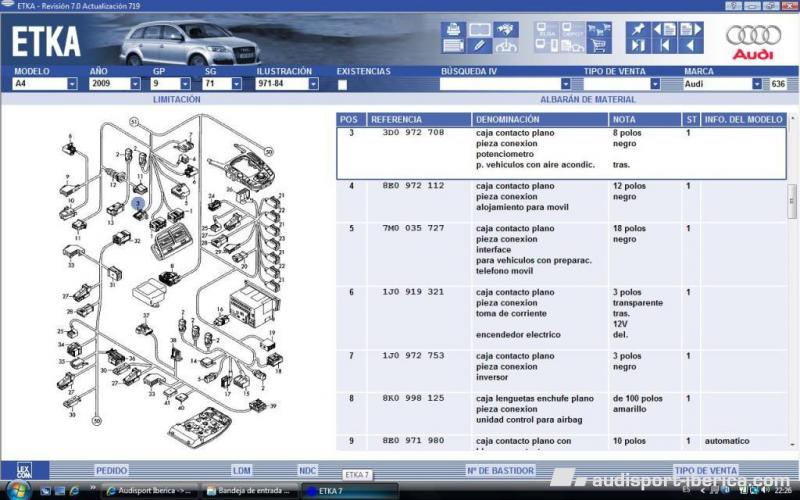Click the bottom TIPO DE VENTA button

(x=706, y=470)
